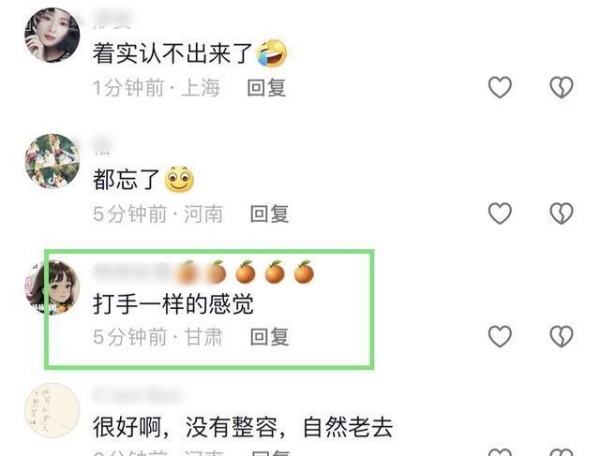
Task: Tap the blurred username with orange emojis
Action: 204,272
